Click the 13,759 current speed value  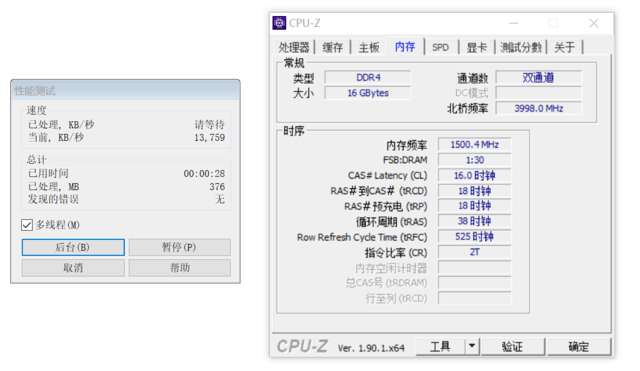209,138
